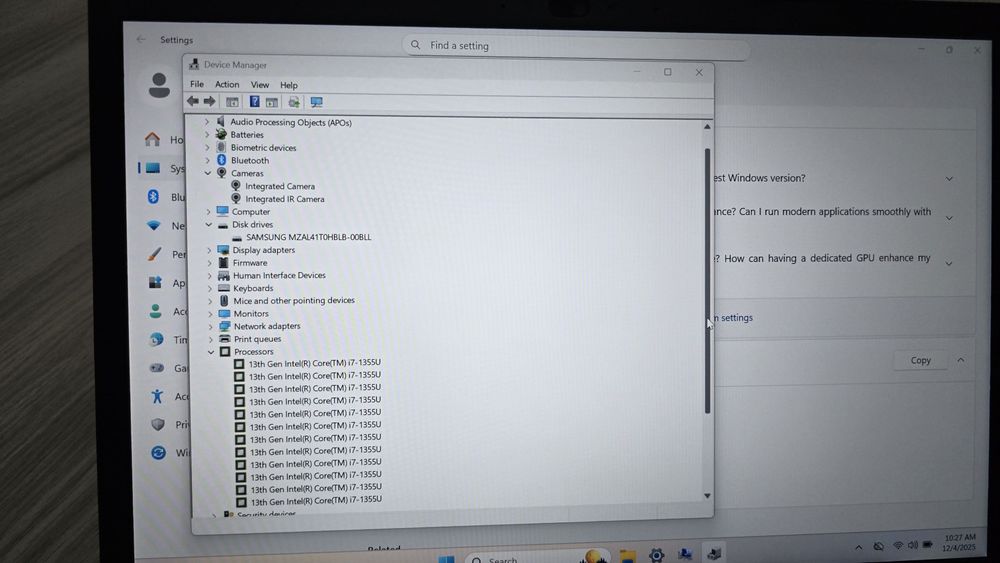Click the volume speaker icon in the tray

[913, 545]
